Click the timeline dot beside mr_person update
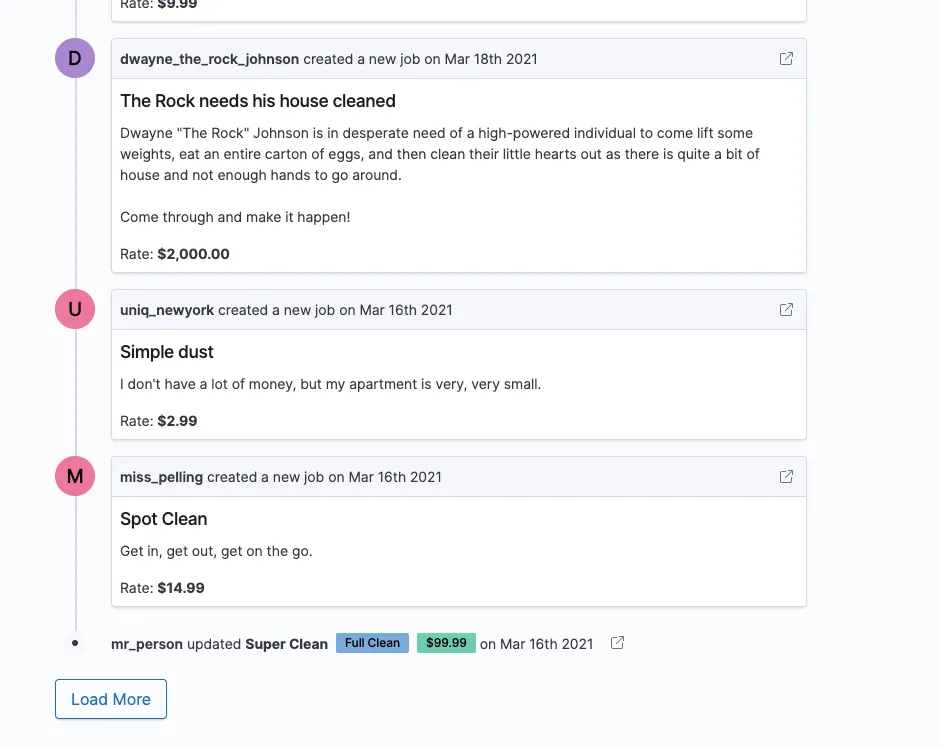Image resolution: width=941 pixels, height=747 pixels. pyautogui.click(x=75, y=643)
